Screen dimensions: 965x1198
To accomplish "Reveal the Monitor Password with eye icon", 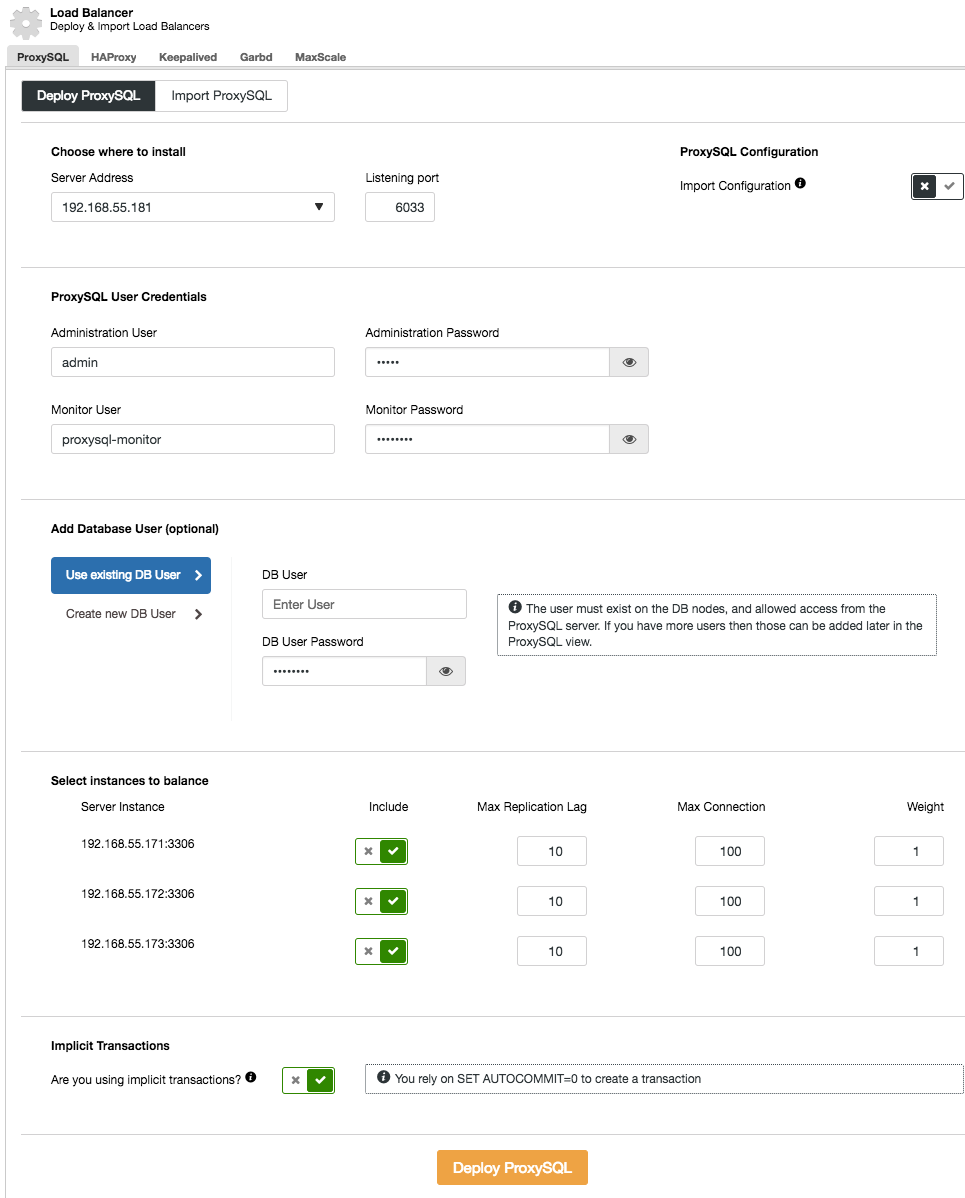I will coord(629,439).
